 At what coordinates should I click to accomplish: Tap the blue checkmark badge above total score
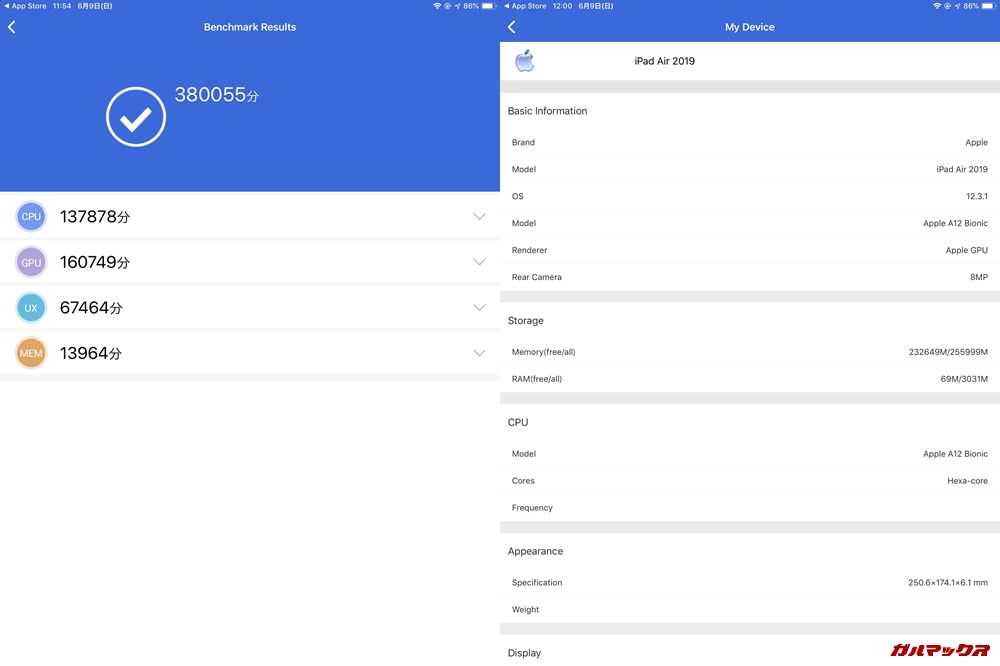136,116
